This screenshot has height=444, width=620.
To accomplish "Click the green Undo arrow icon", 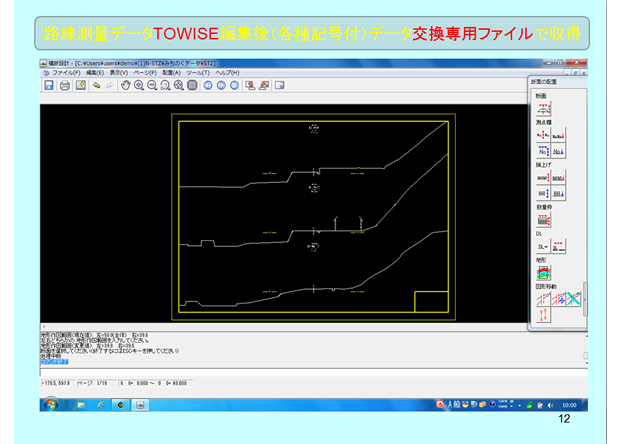I will coord(96,85).
